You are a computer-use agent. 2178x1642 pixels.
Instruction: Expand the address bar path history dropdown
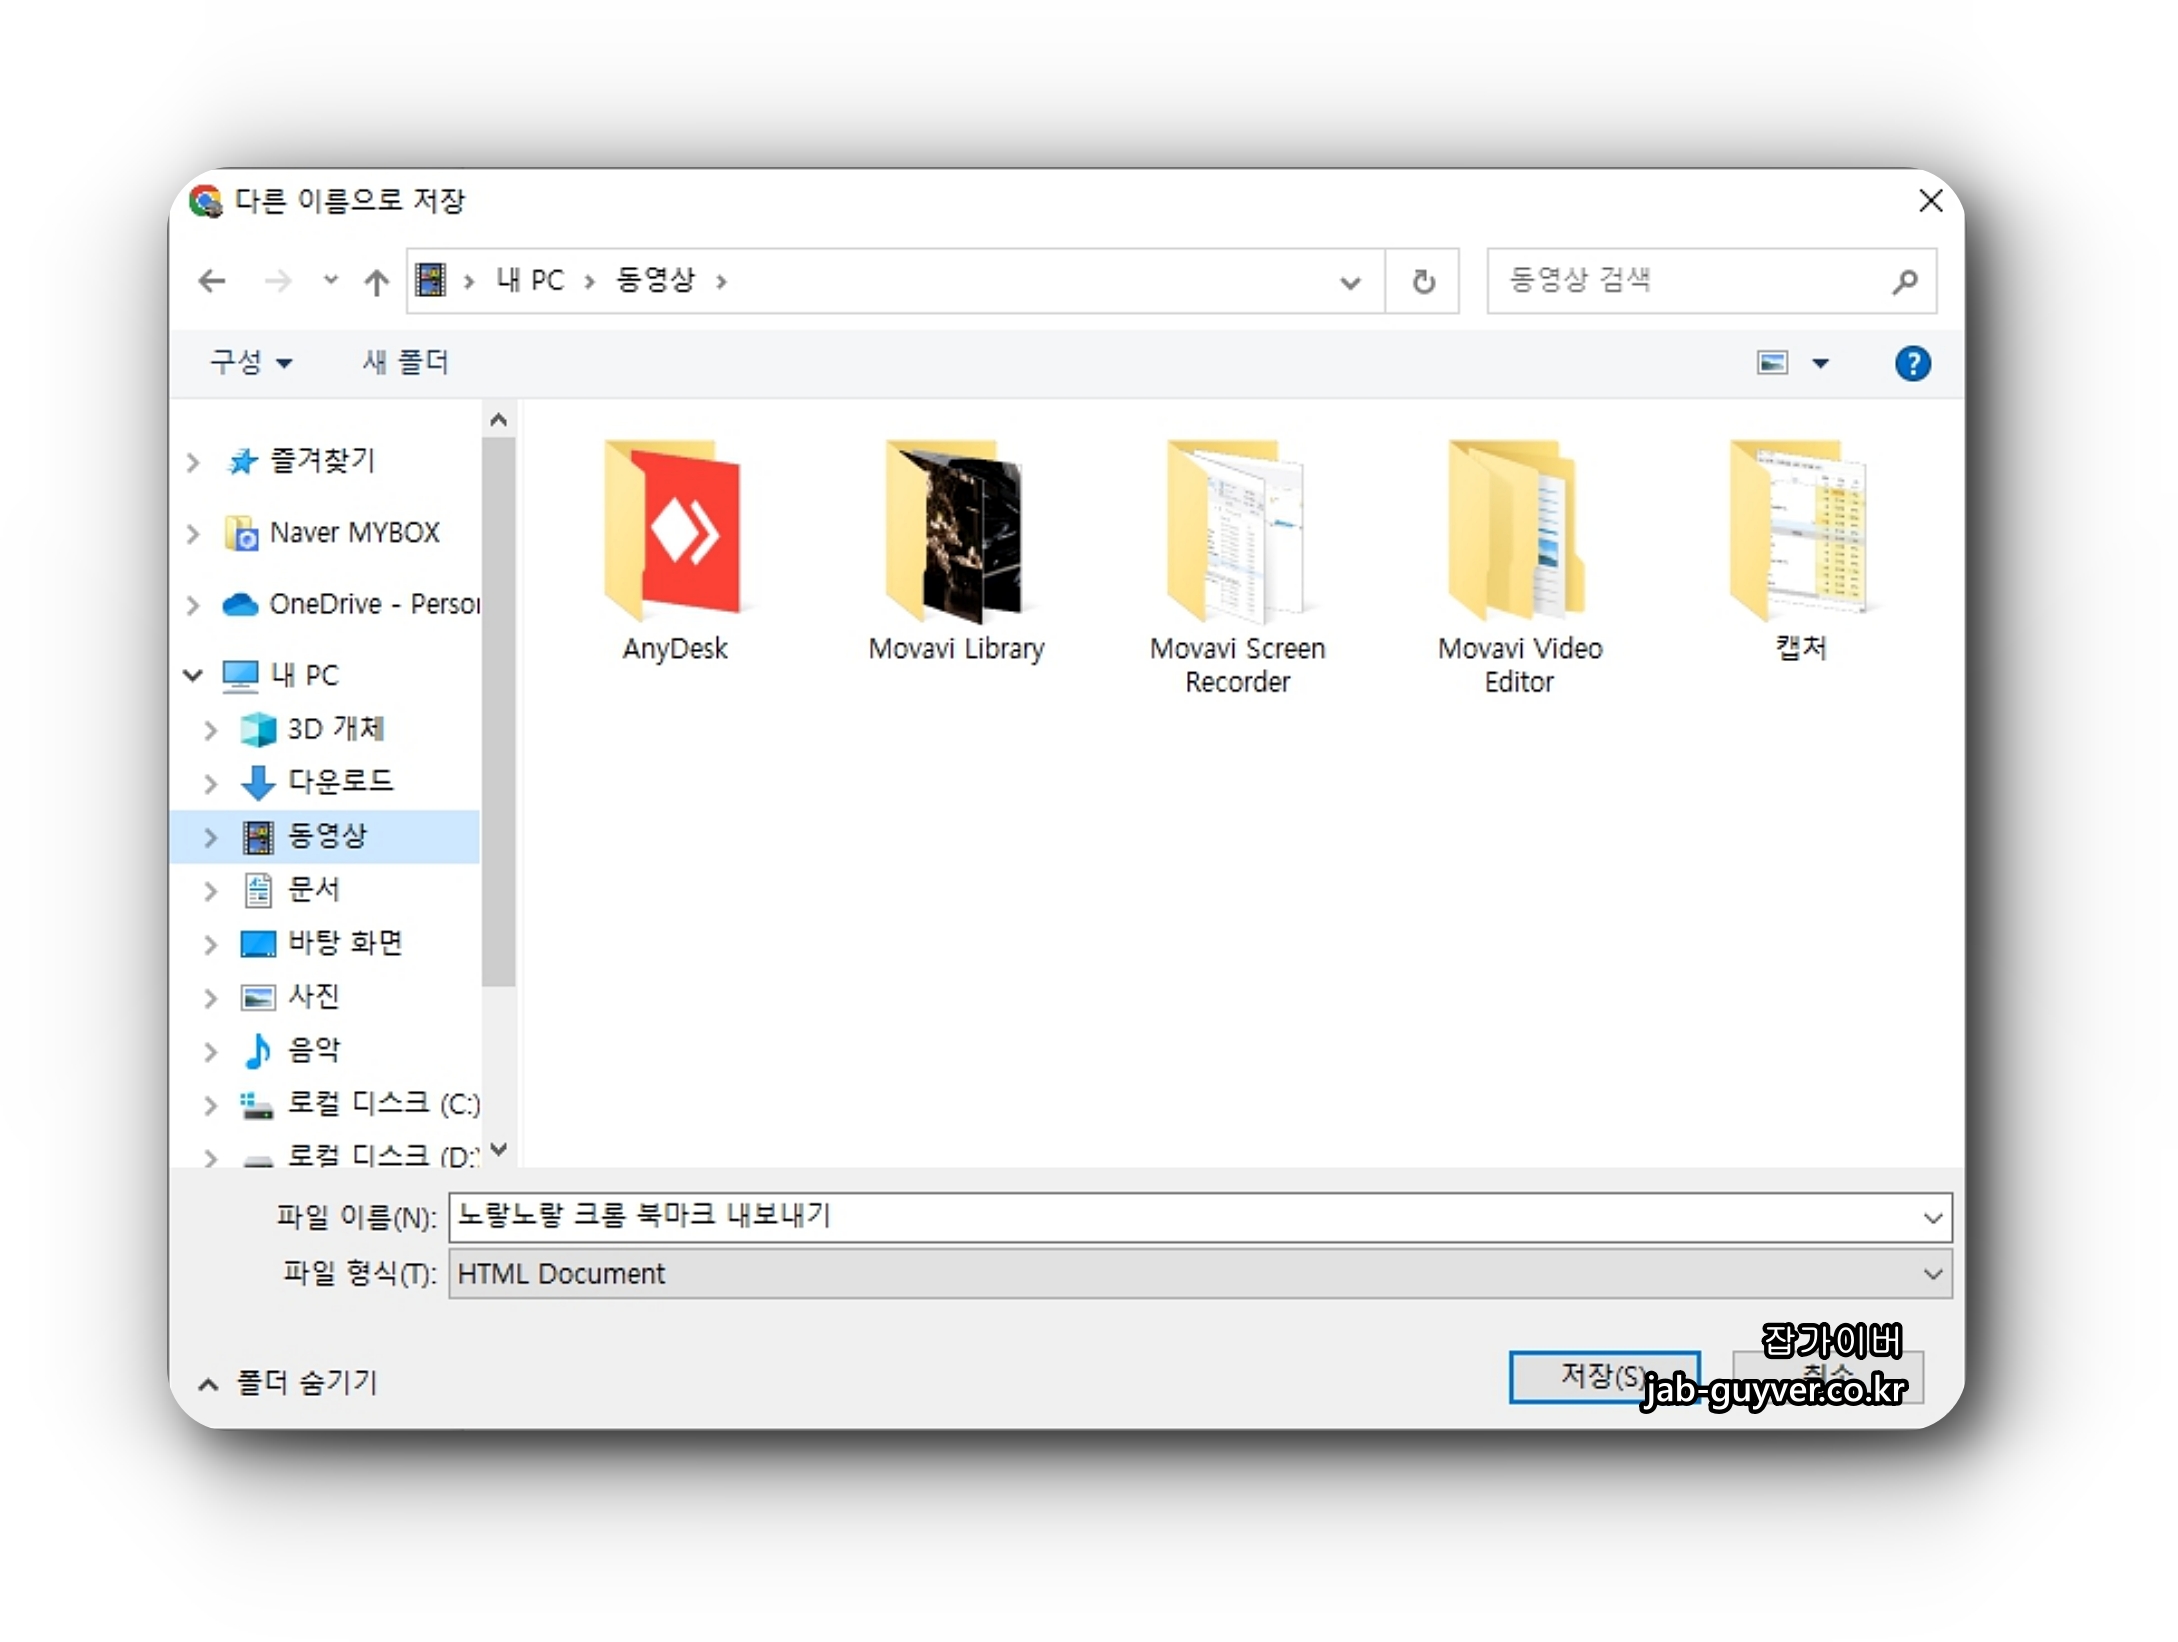click(1350, 283)
